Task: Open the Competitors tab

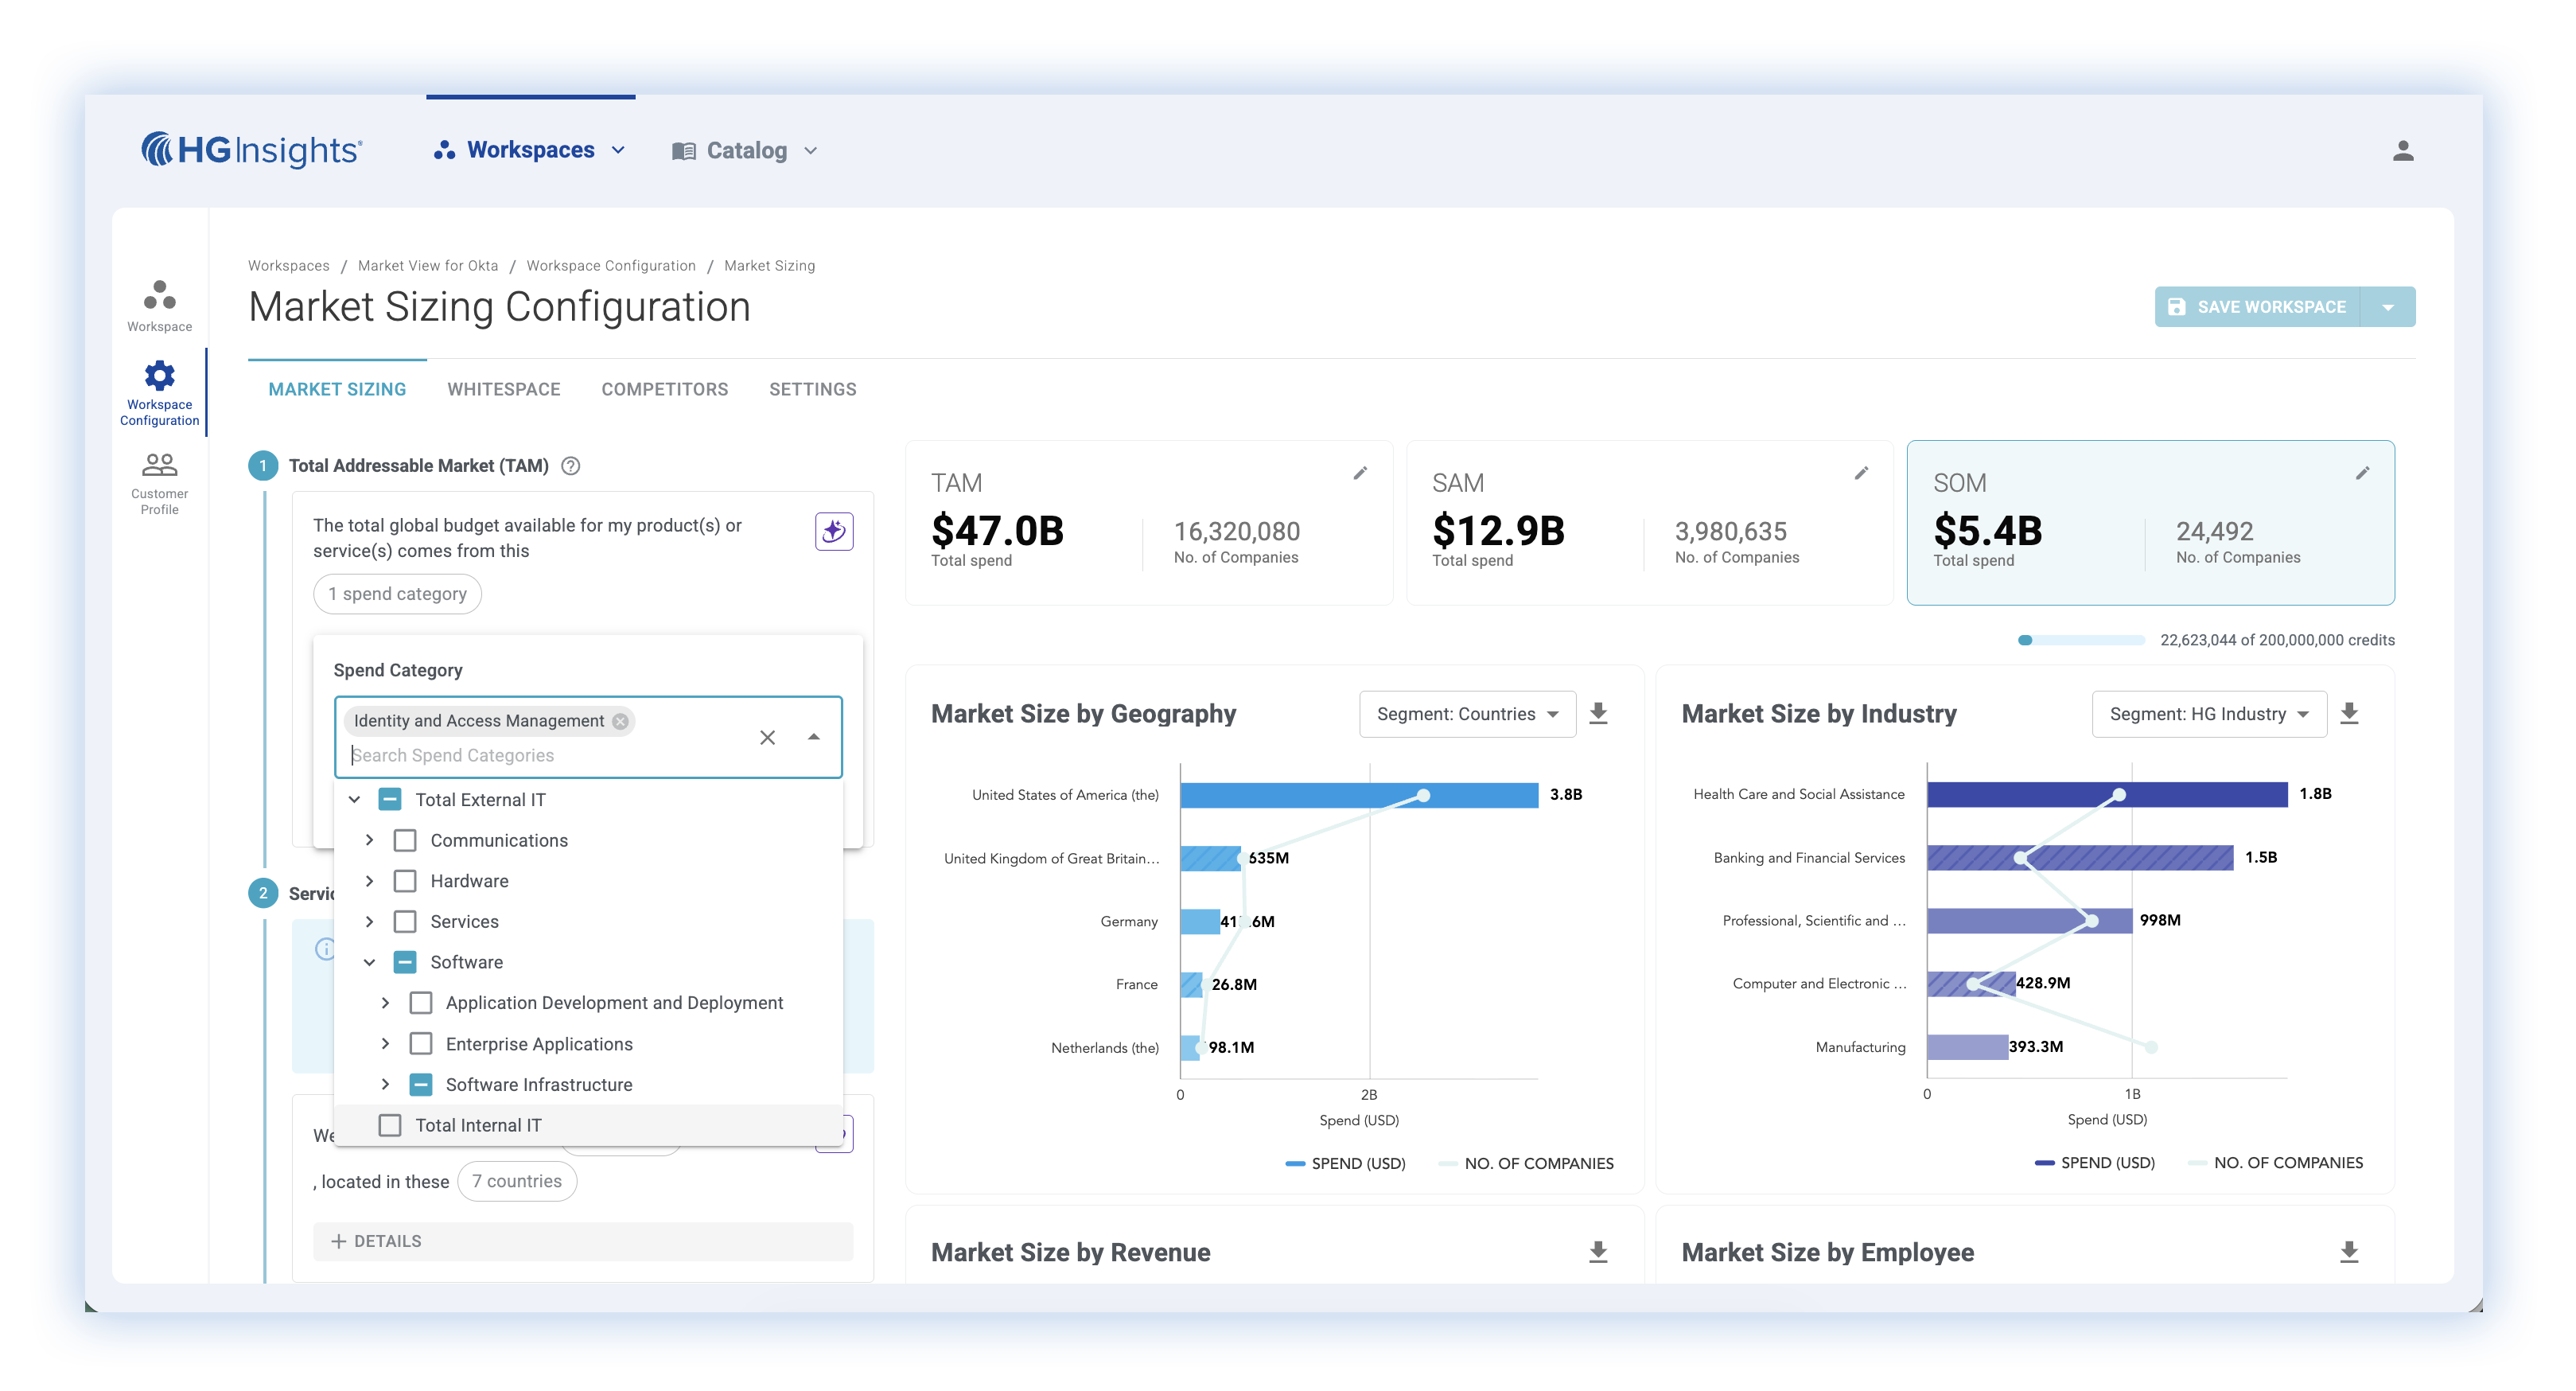Action: tap(664, 389)
